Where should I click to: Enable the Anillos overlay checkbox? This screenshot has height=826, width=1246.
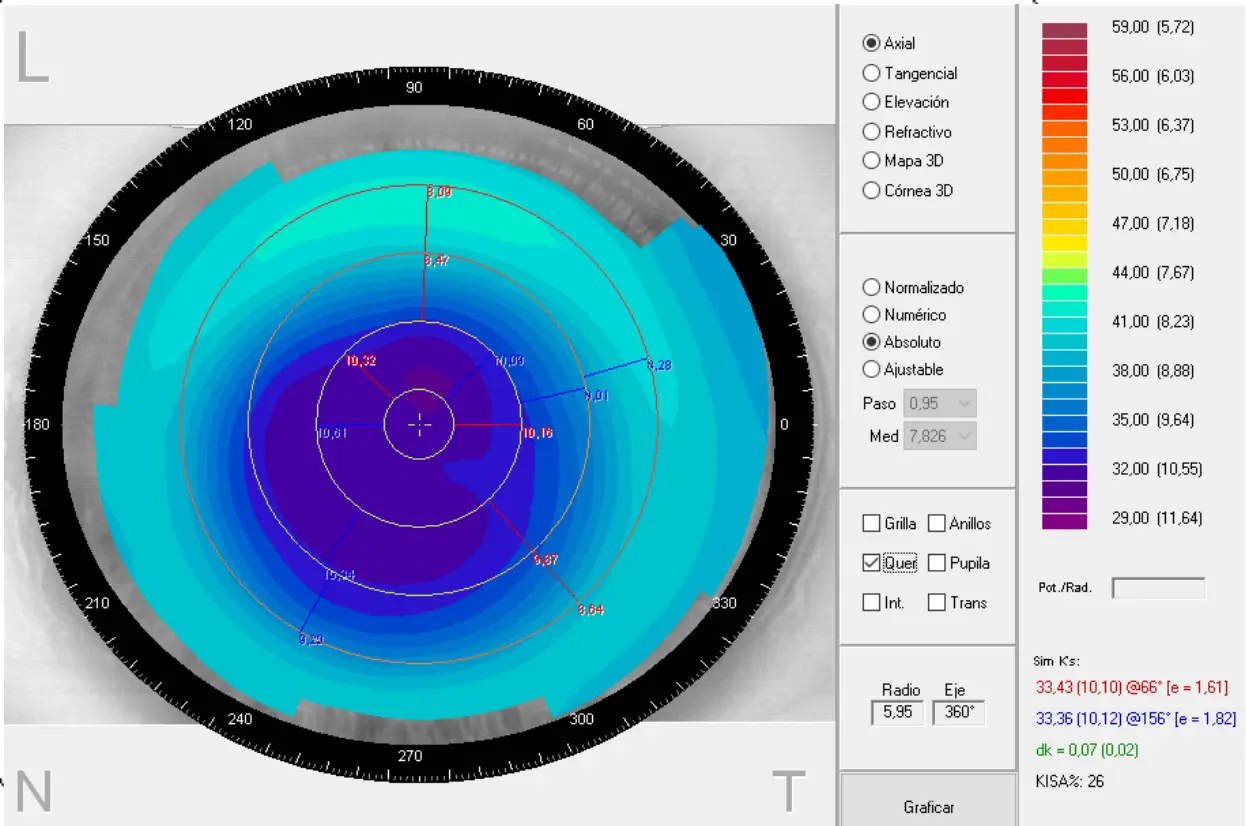tap(936, 524)
